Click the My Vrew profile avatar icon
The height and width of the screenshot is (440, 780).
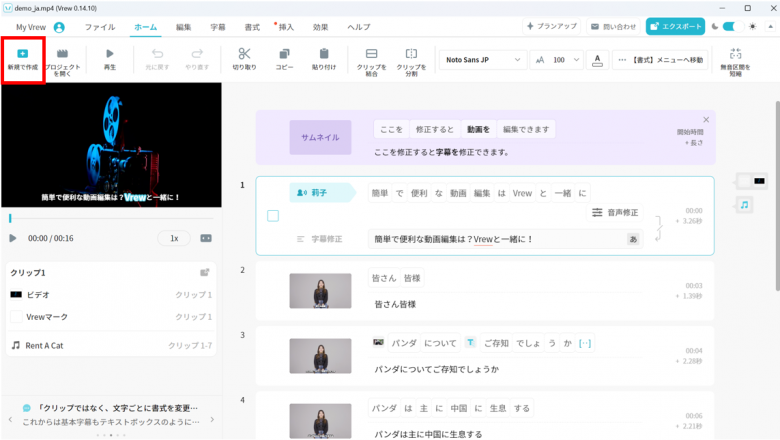point(59,27)
